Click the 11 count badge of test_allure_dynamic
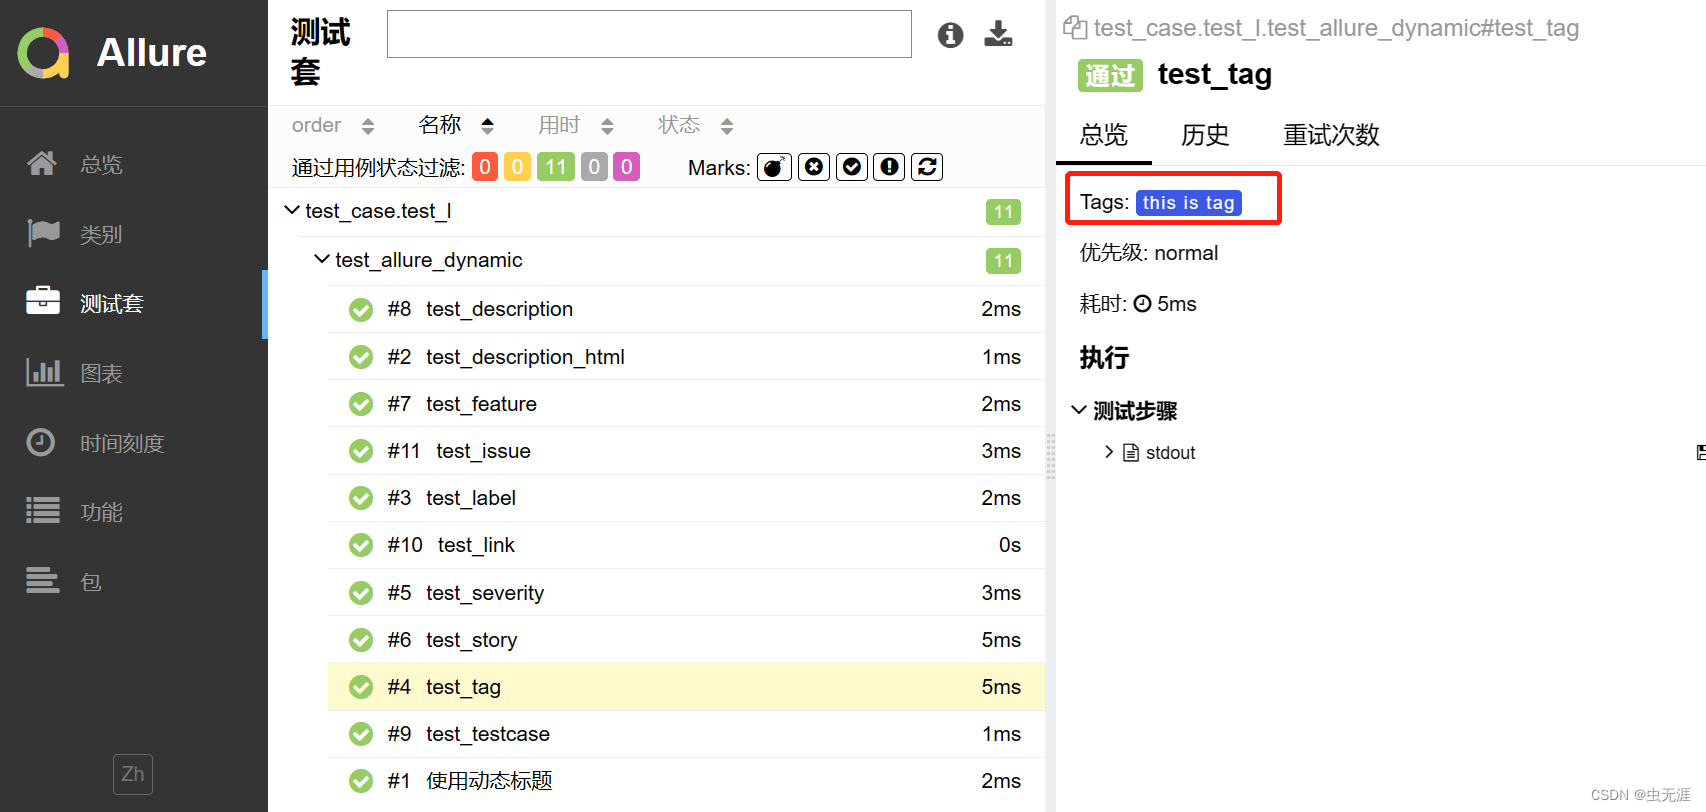Screen dimensions: 1706x812 pyautogui.click(x=1003, y=261)
